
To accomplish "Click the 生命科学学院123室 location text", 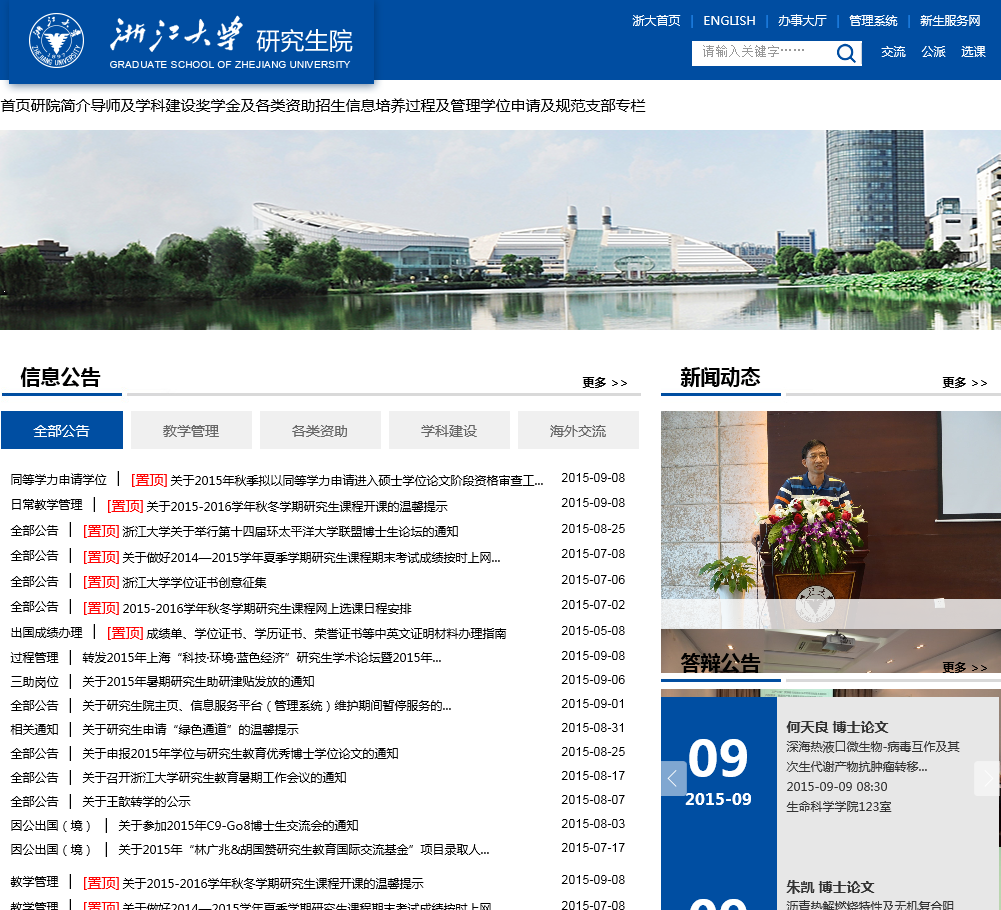I will (x=838, y=807).
